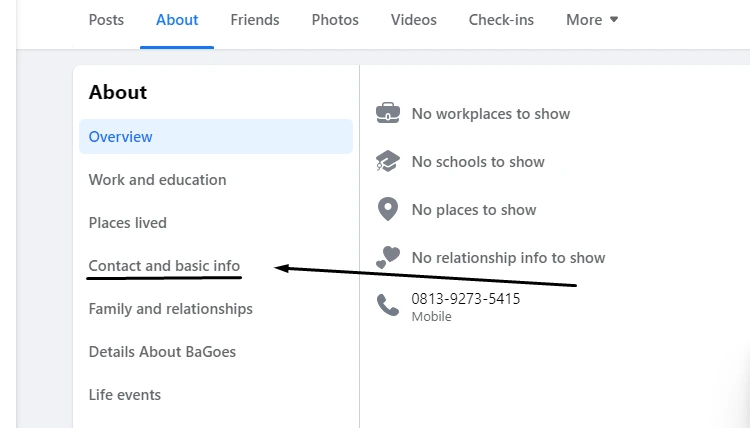Open Contact and basic info
750x428 pixels.
pos(164,266)
